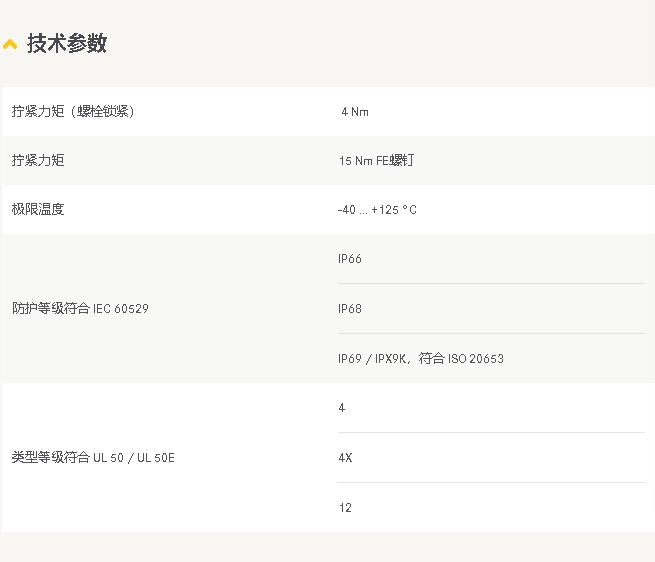
Task: Select the 极限温度 label
Action: tap(38, 209)
